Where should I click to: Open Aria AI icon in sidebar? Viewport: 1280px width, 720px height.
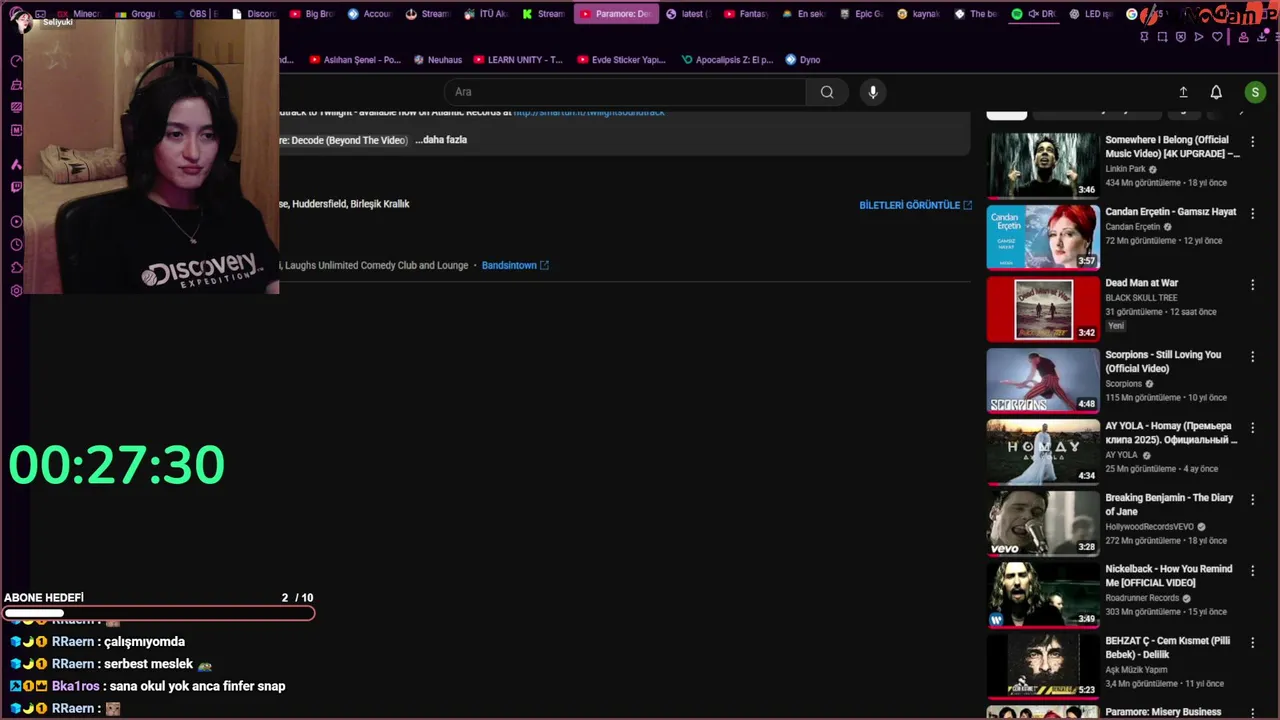point(16,164)
